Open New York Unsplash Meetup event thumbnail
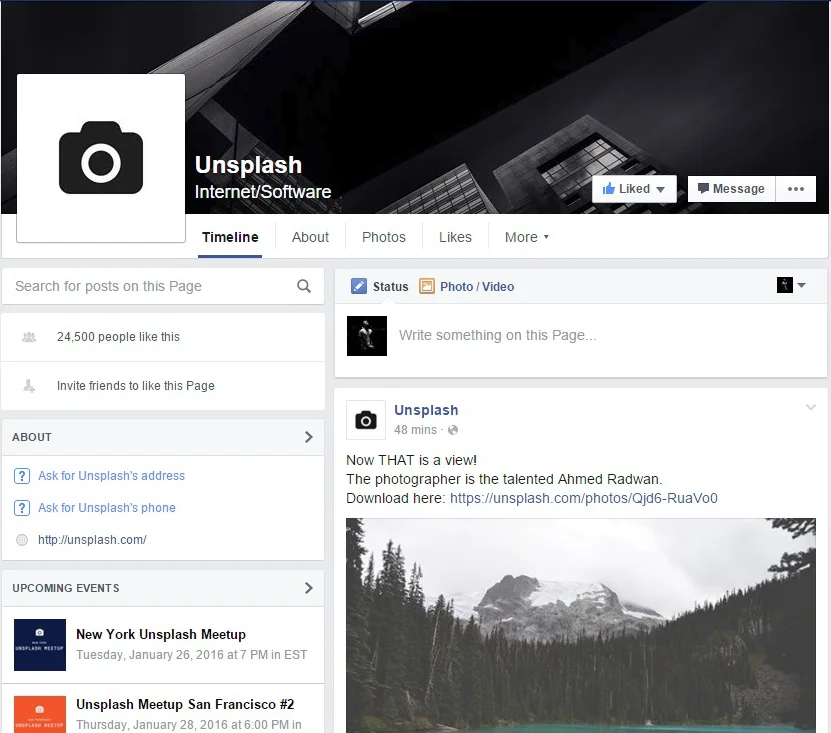Image resolution: width=831 pixels, height=733 pixels. coord(40,645)
